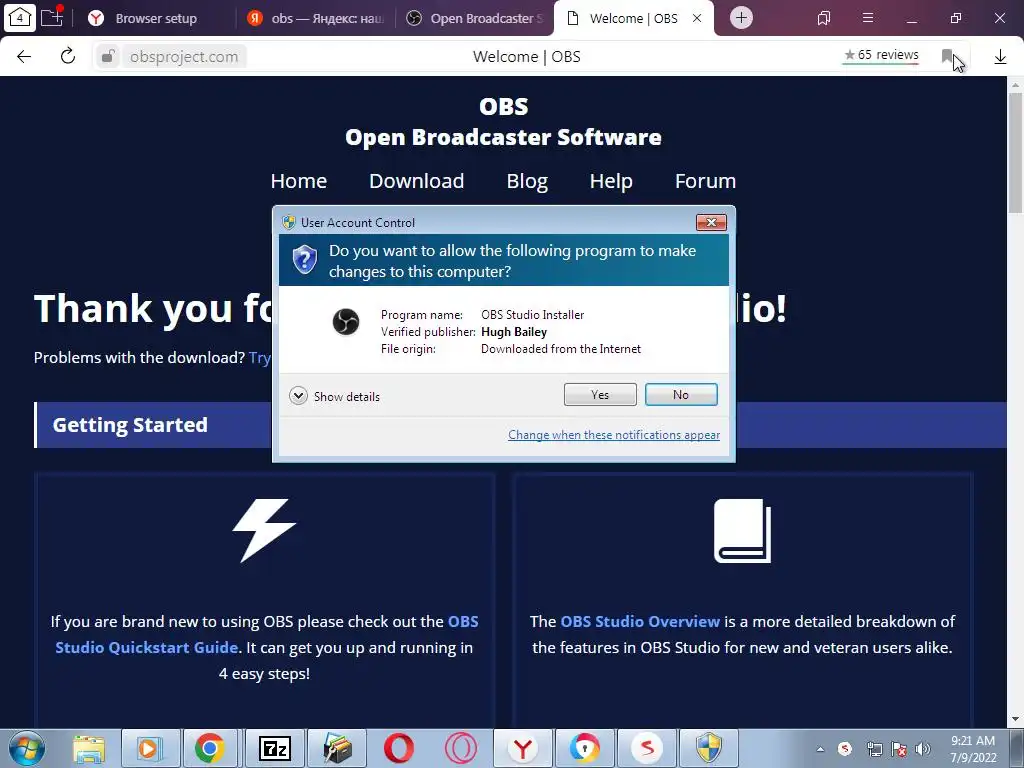Open browser downloads arrow
1024x768 pixels.
click(1000, 57)
